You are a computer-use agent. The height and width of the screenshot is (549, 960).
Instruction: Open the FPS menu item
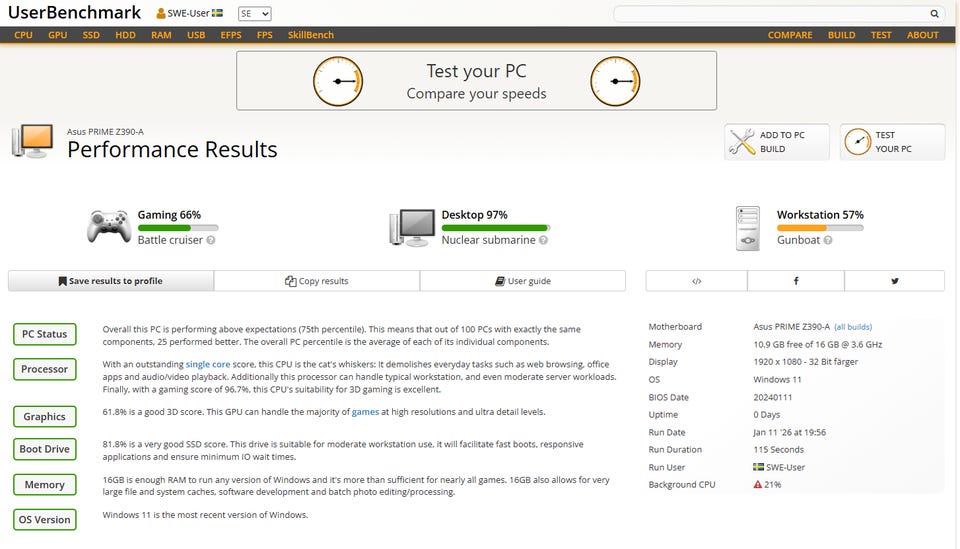pyautogui.click(x=264, y=35)
